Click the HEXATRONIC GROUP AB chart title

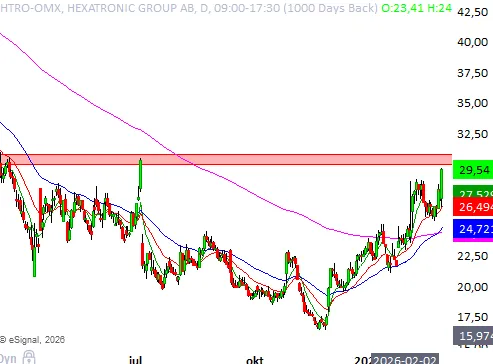tap(130, 8)
